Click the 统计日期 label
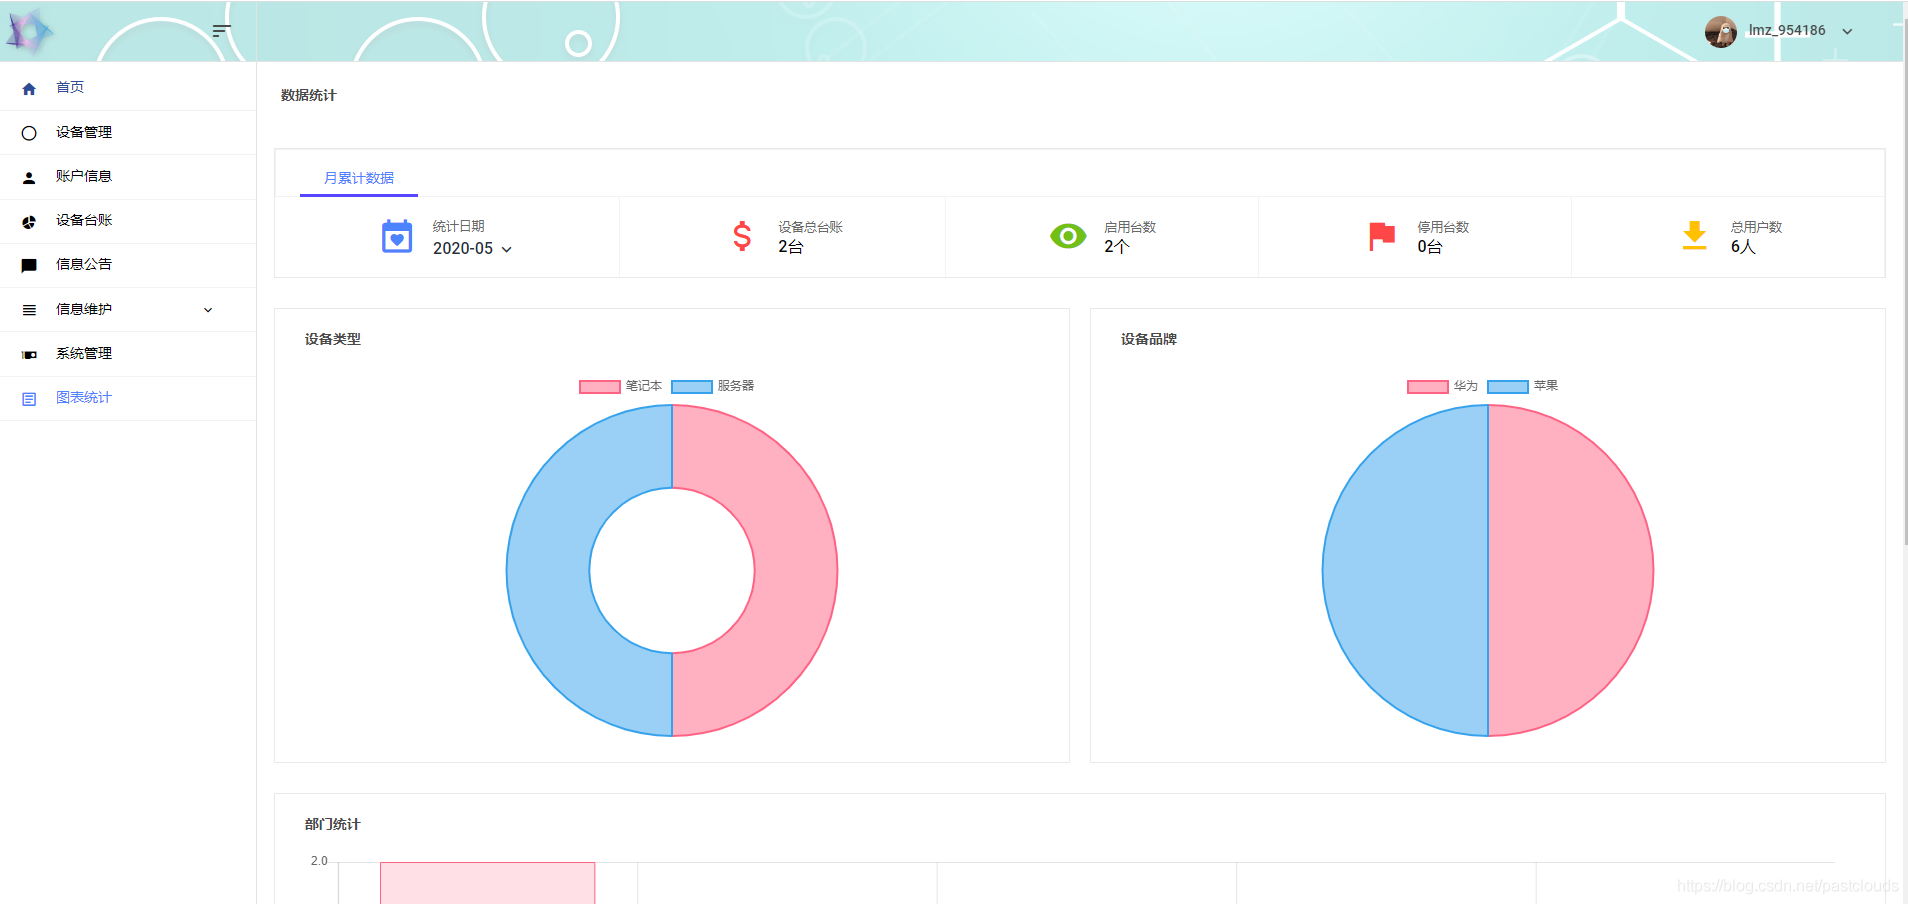 click(459, 227)
